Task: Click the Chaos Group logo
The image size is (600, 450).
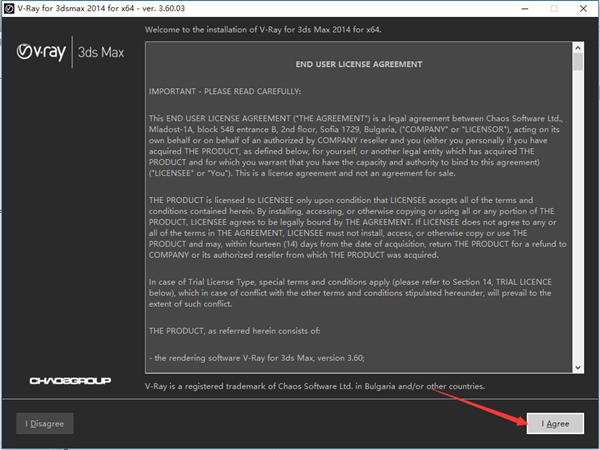Action: pos(68,382)
